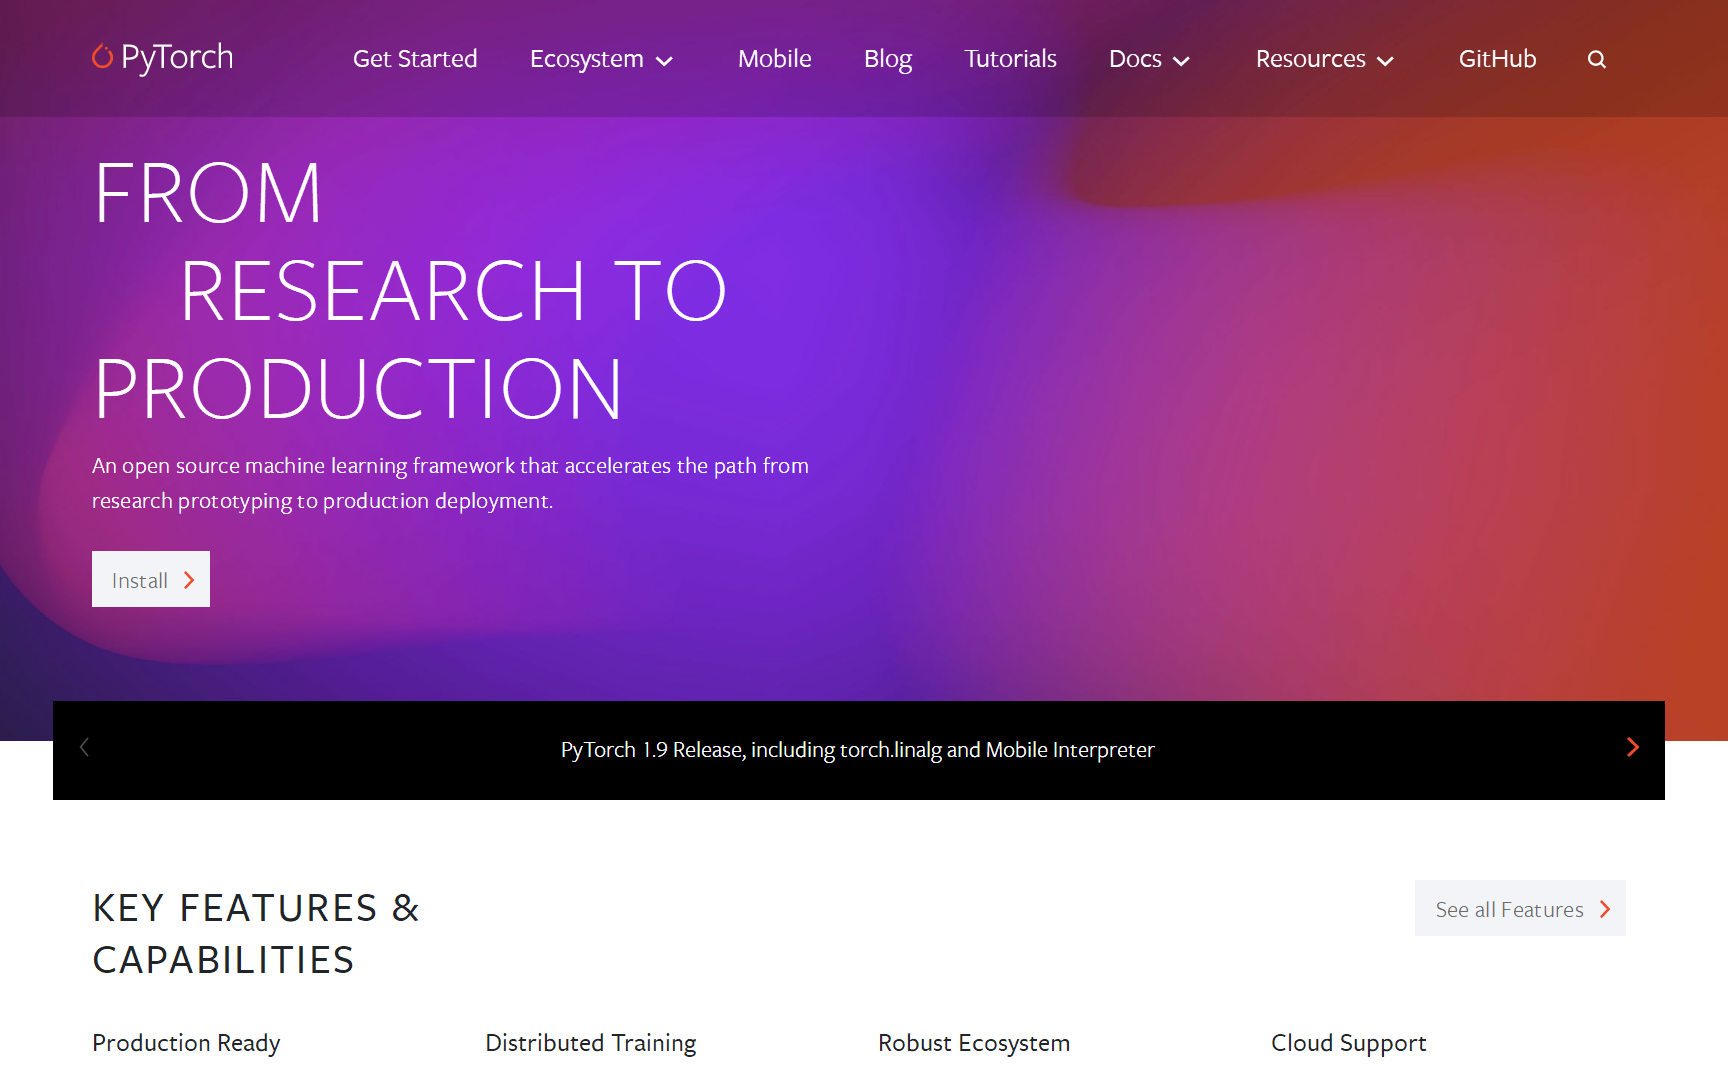Click the Distributed Training feature heading
1728x1080 pixels.
(591, 1043)
